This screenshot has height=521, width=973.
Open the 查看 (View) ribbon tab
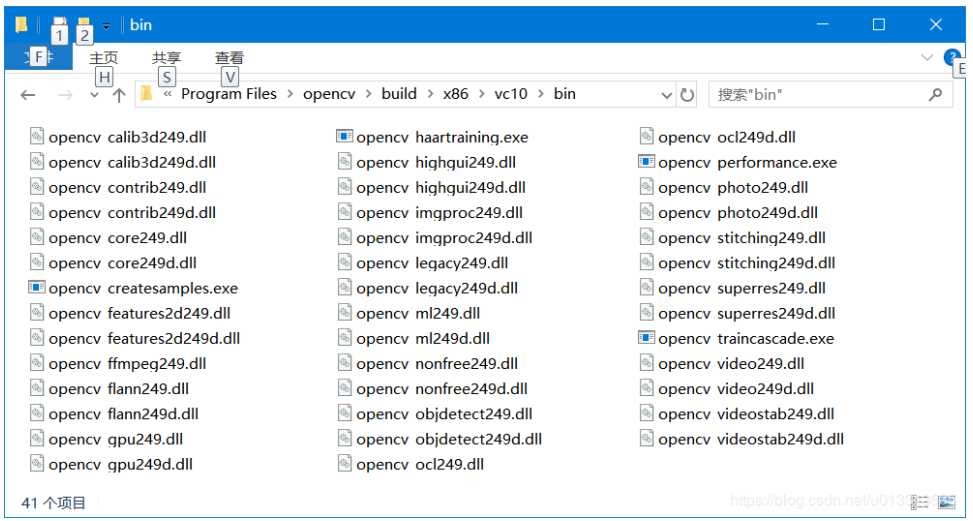230,58
